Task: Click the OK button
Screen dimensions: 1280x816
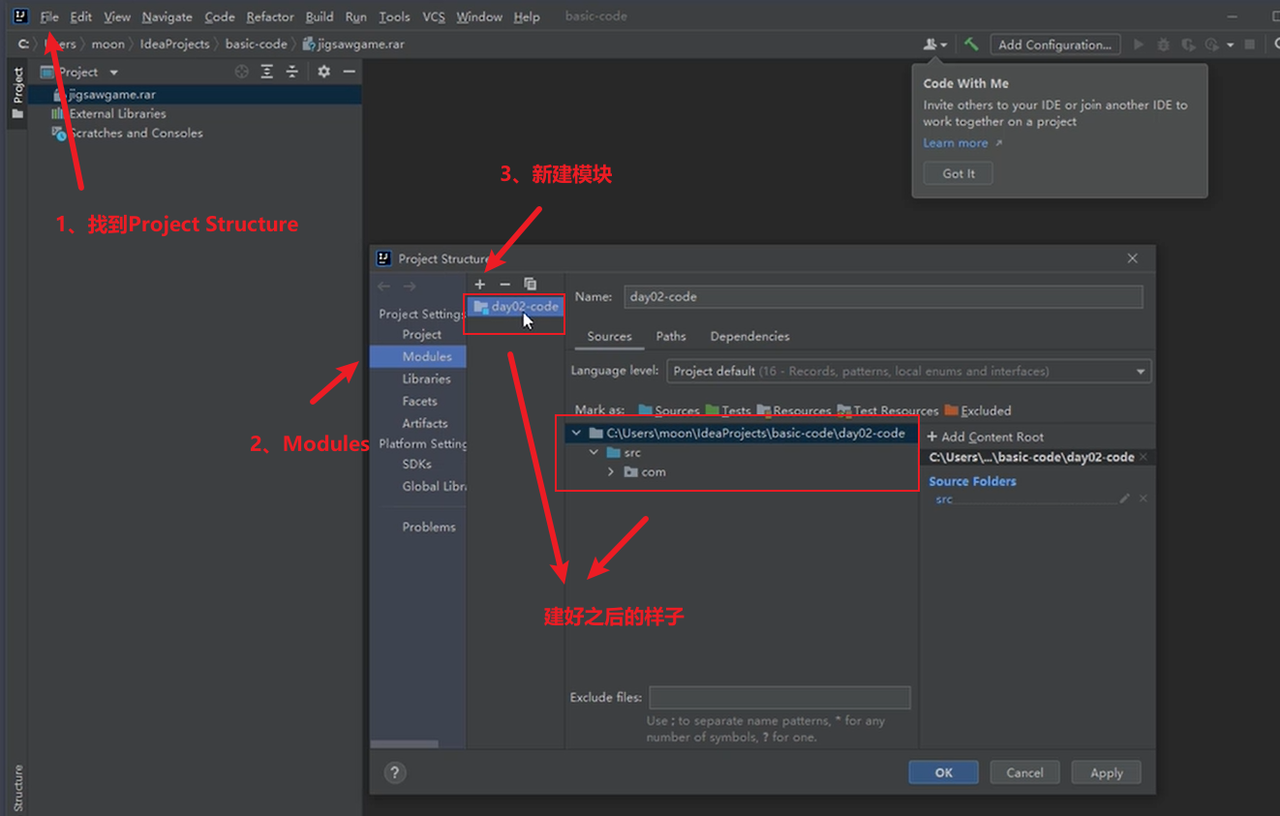Action: click(944, 773)
